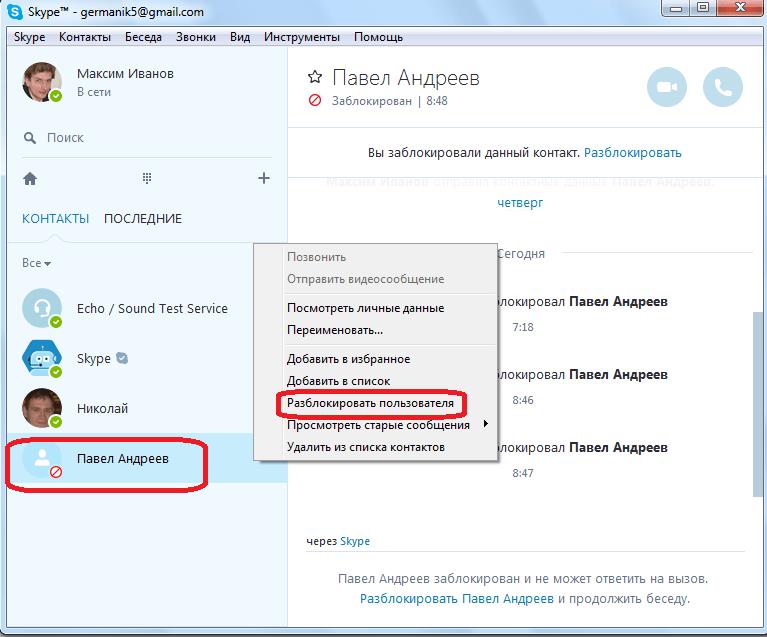Click the voice call phone button
The width and height of the screenshot is (767, 637).
(722, 87)
